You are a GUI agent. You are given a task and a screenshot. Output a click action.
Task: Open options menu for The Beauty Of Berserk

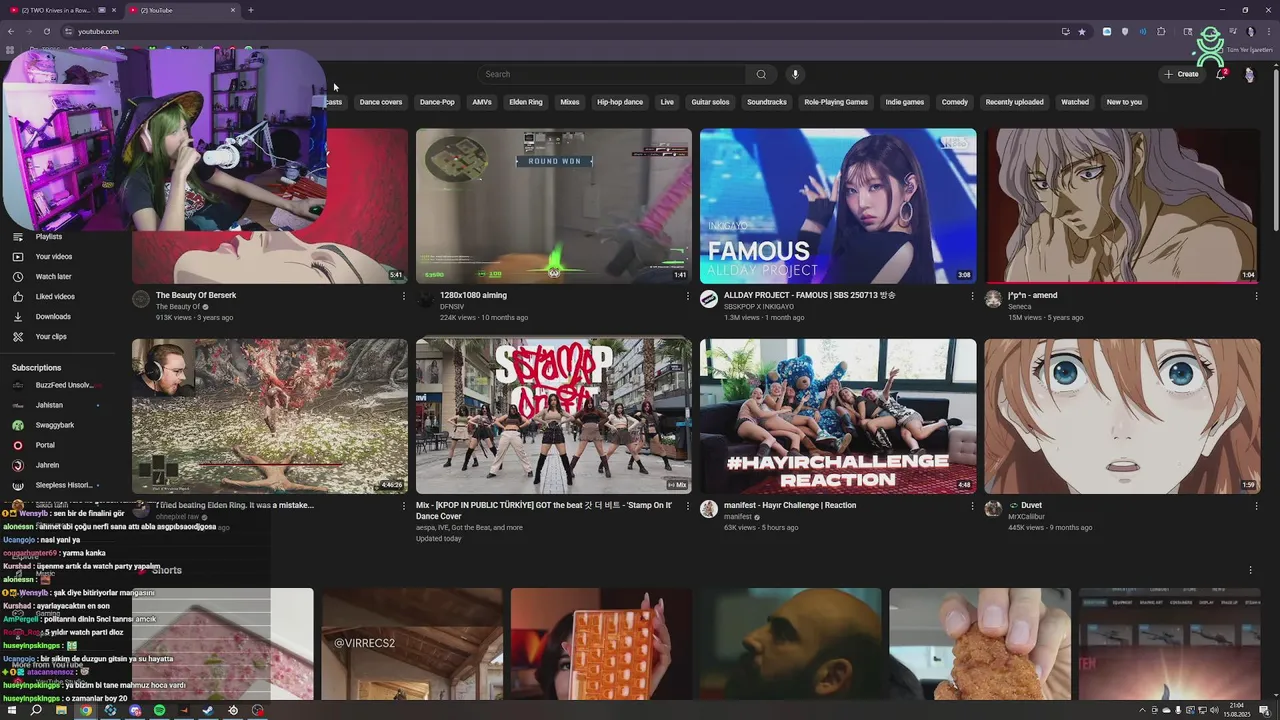pos(404,296)
